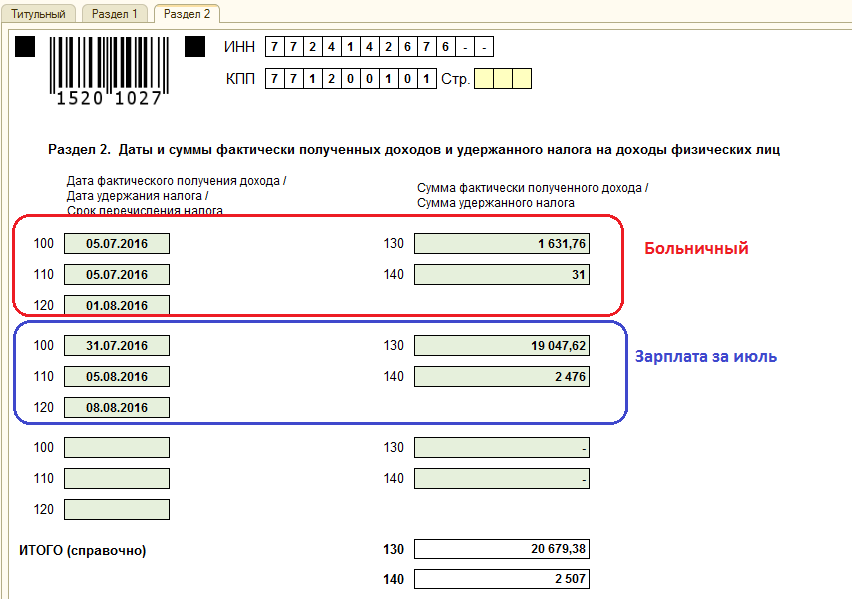Select the Раздел 2 tab
Viewport: 852px width, 599px height.
[187, 14]
